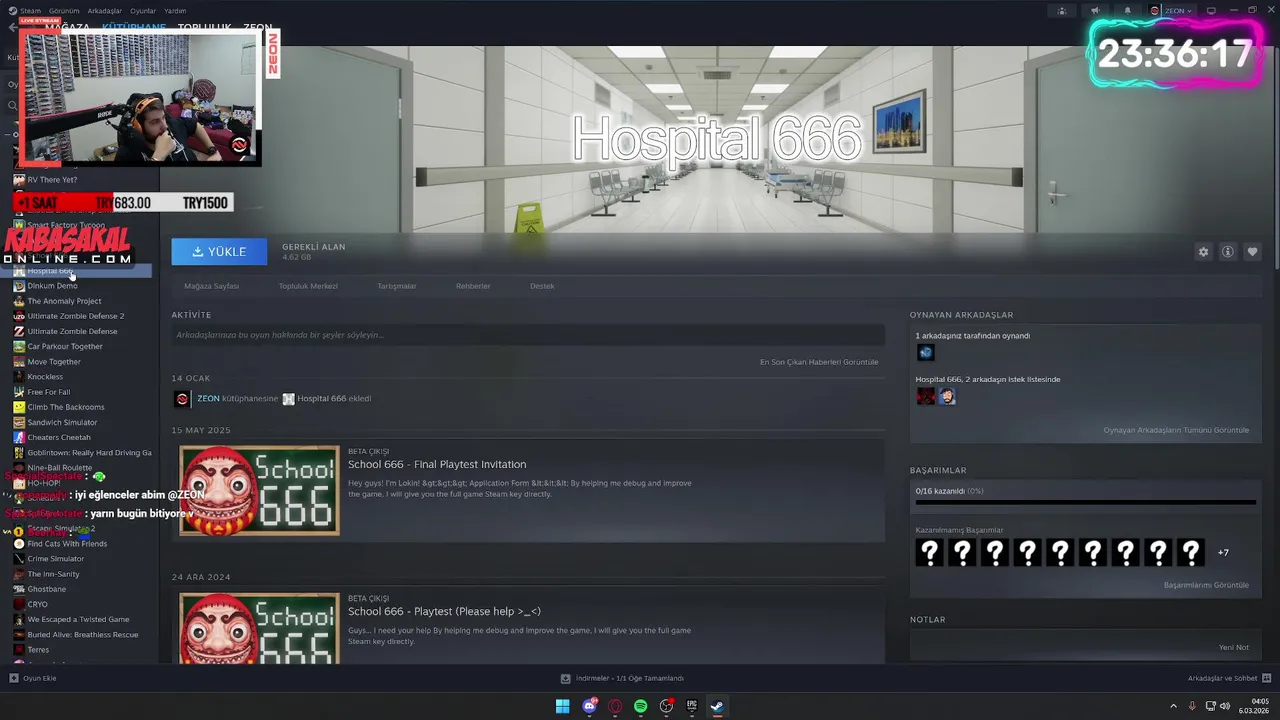Open the Arkadaşlar menu
Screen dimensions: 1280x720
point(105,11)
